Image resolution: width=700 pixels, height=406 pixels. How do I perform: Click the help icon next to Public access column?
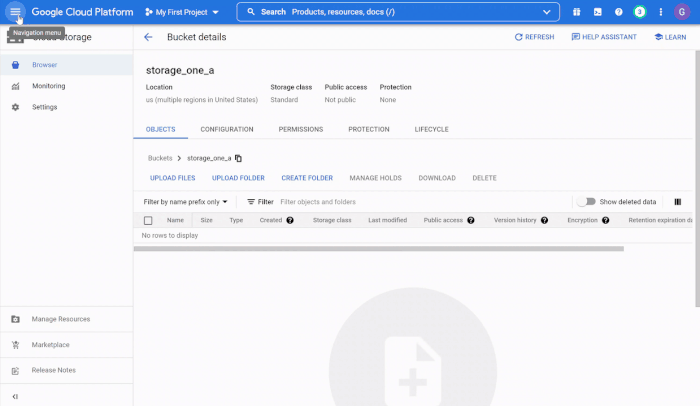coord(471,220)
